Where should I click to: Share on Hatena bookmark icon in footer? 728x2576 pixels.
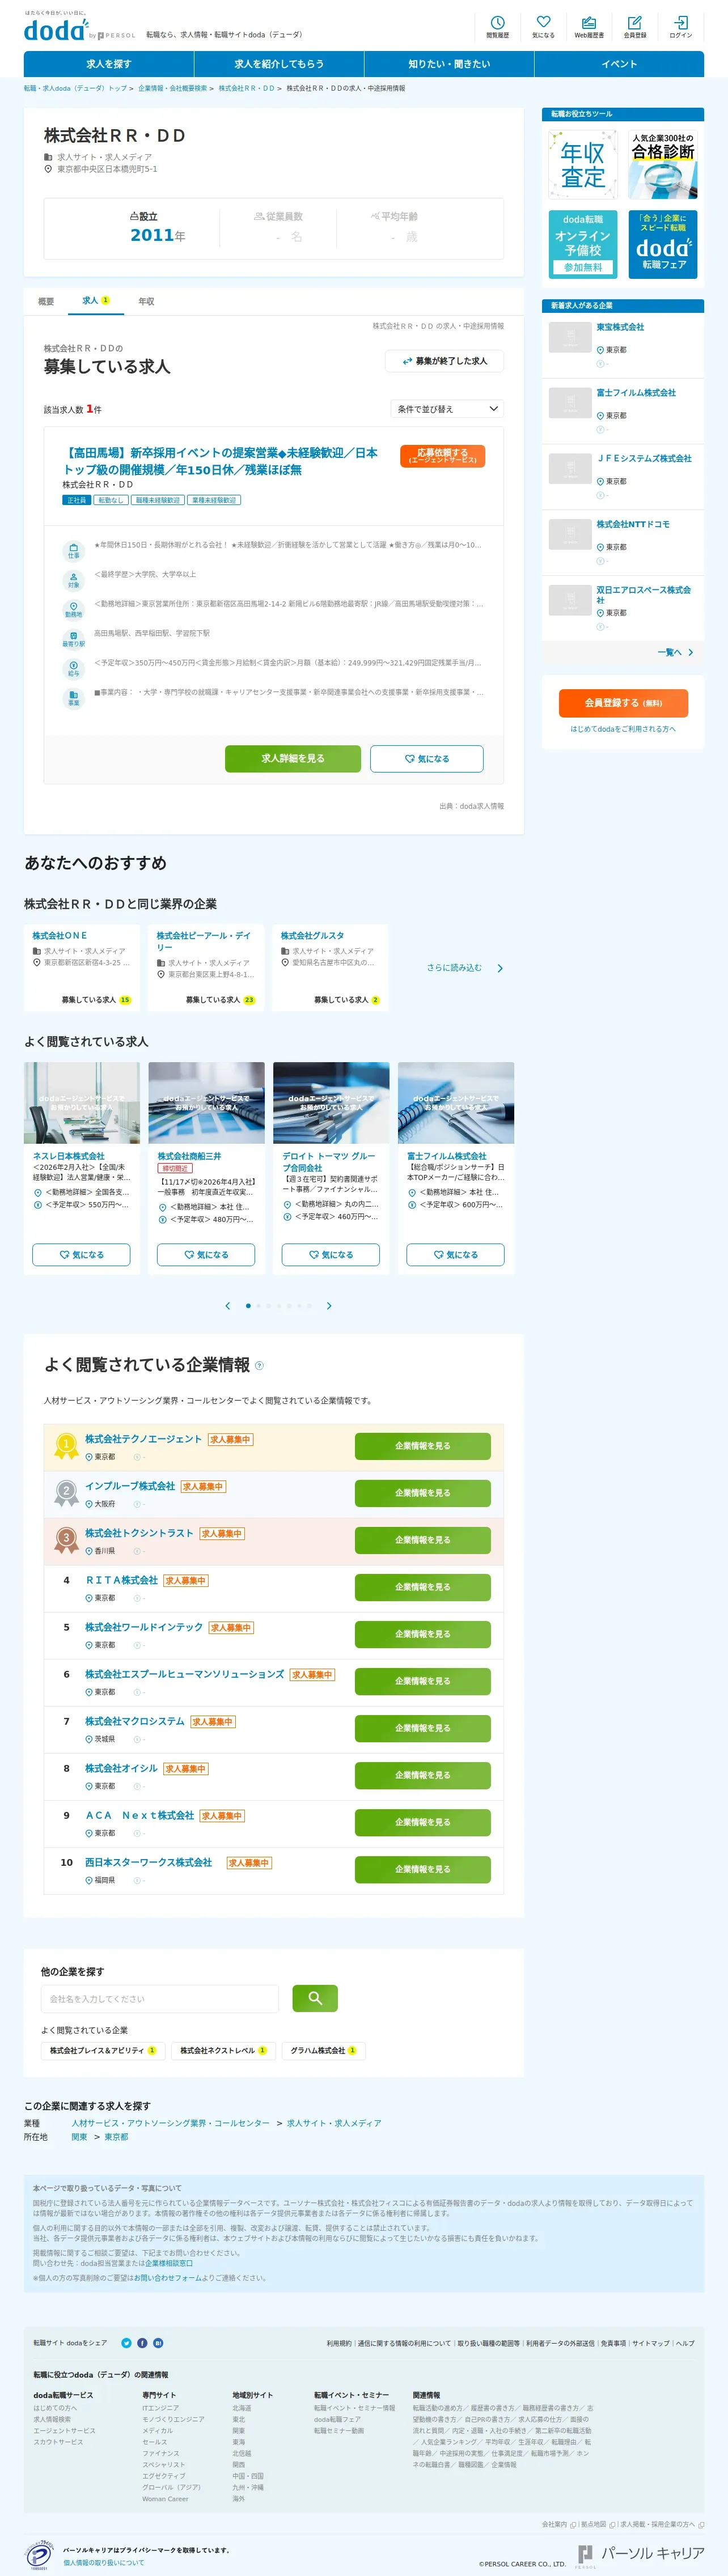tap(158, 2343)
